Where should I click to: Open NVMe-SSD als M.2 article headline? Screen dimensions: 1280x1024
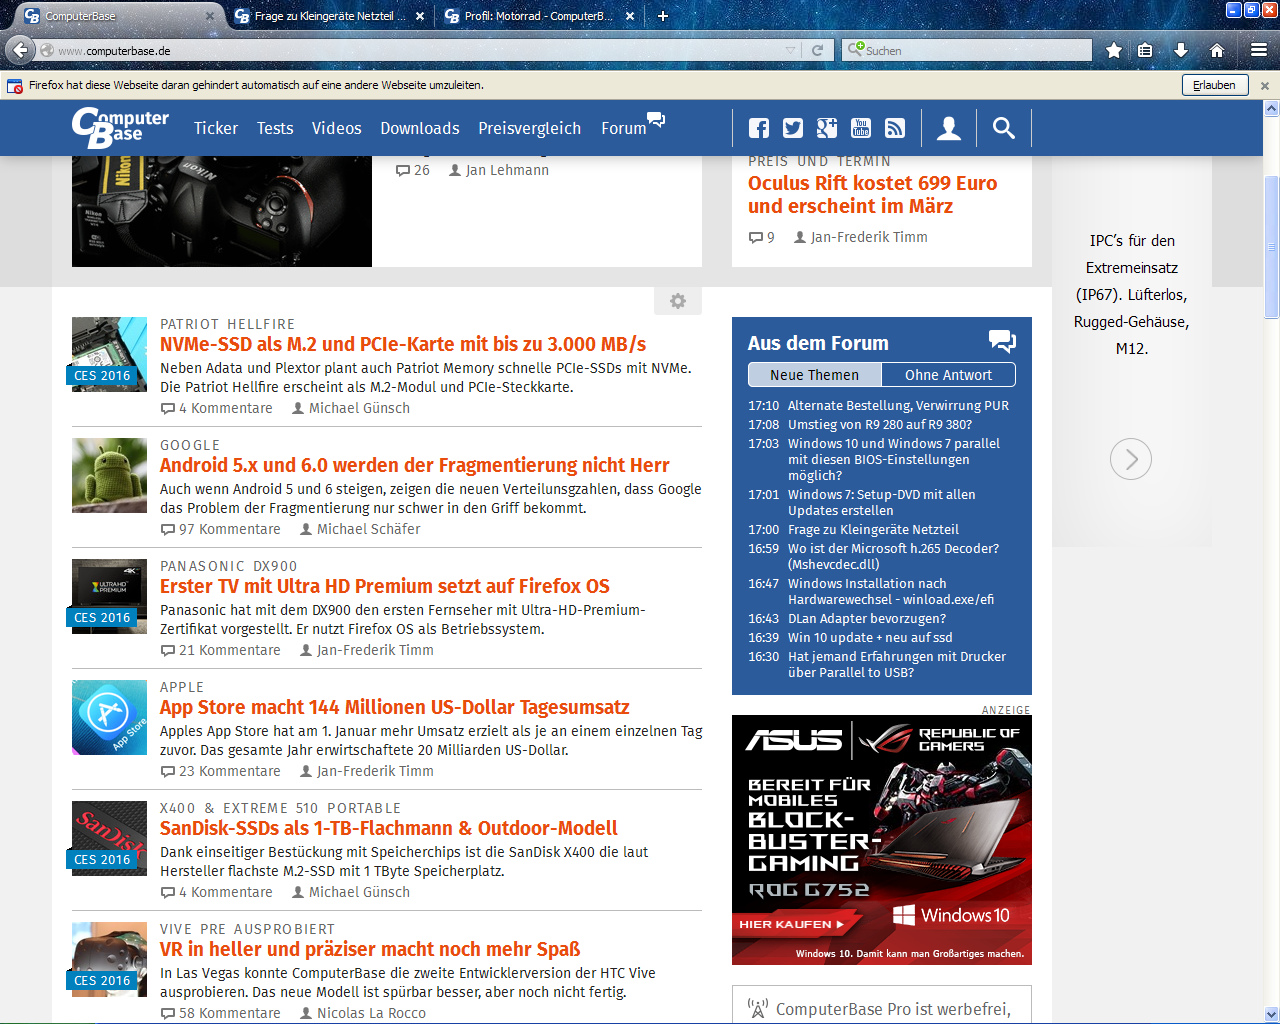(x=403, y=344)
